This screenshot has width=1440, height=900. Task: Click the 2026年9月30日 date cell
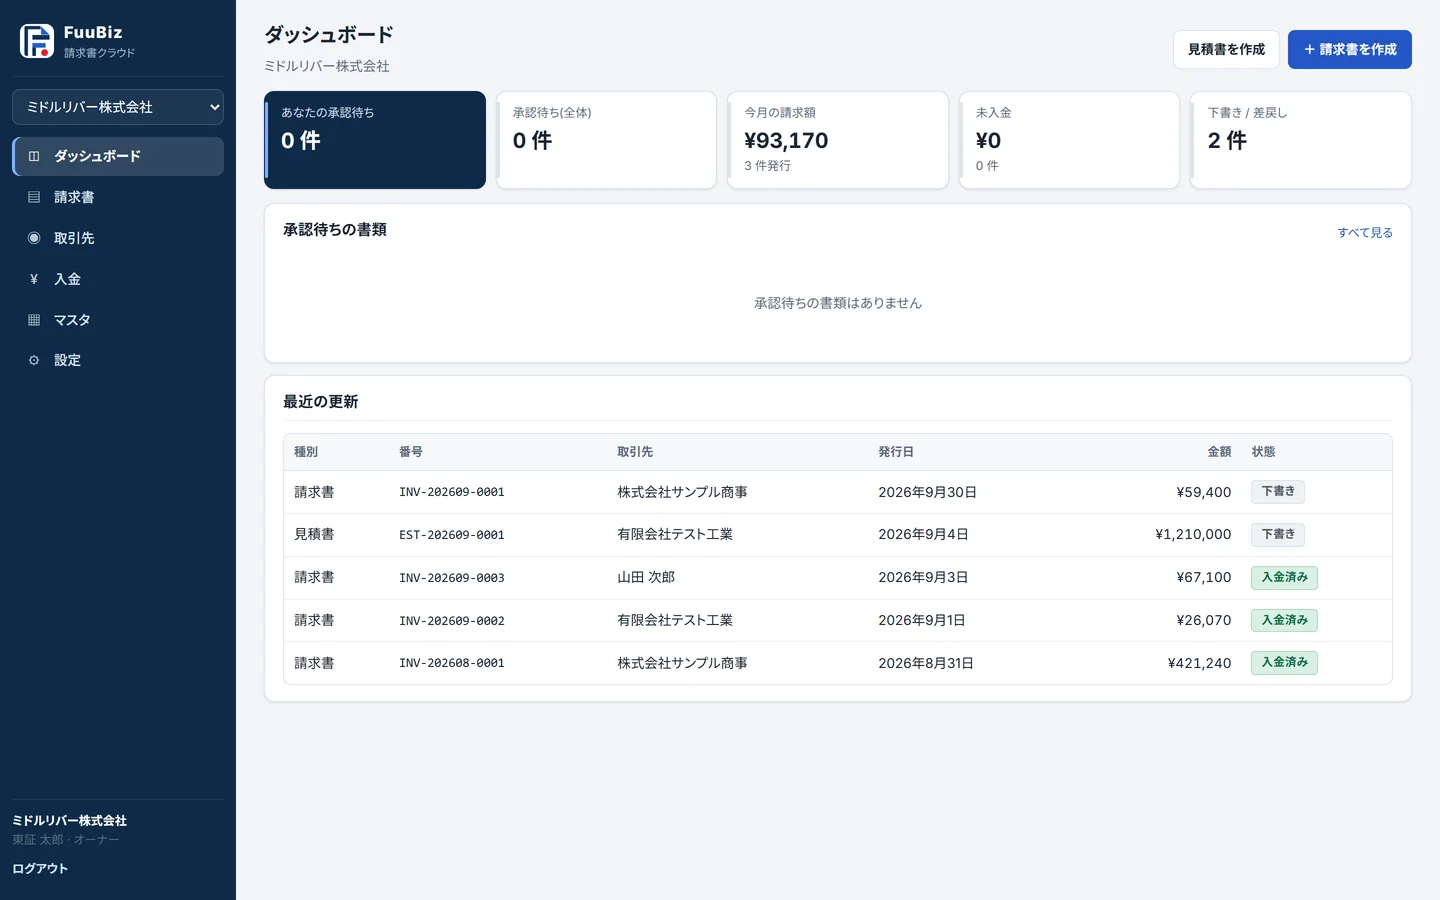(927, 492)
